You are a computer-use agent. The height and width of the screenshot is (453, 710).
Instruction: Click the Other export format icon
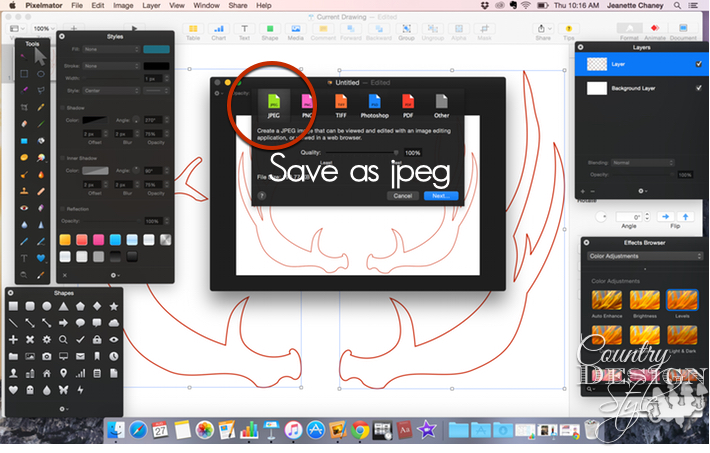[441, 103]
